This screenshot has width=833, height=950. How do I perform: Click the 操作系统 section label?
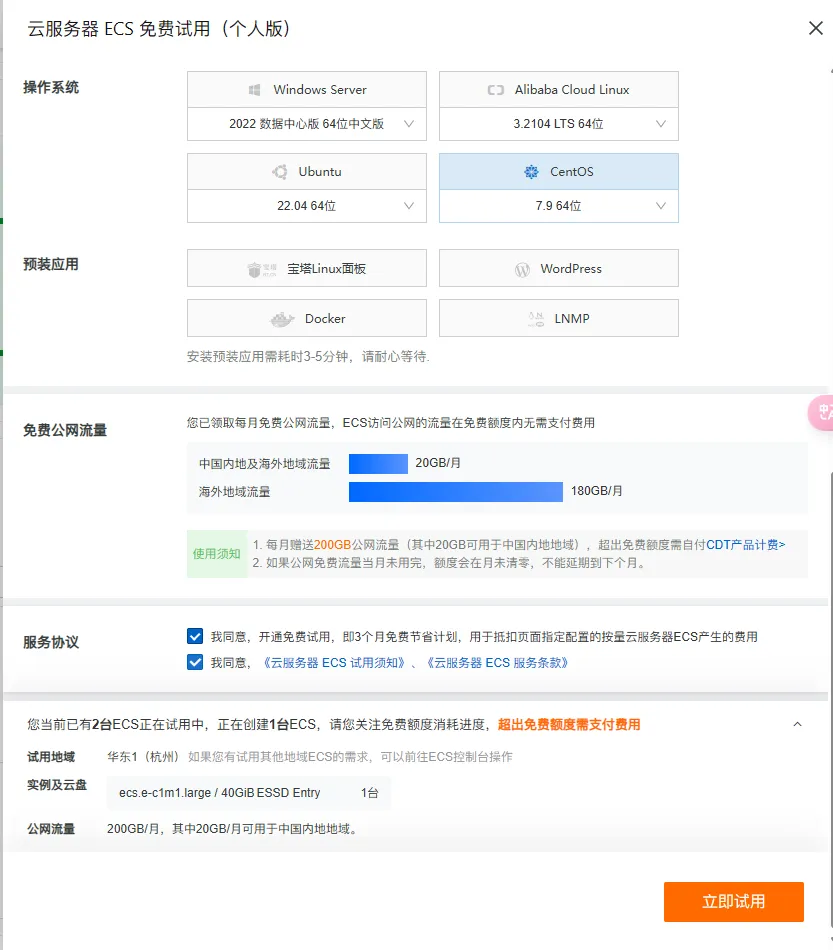pyautogui.click(x=51, y=87)
